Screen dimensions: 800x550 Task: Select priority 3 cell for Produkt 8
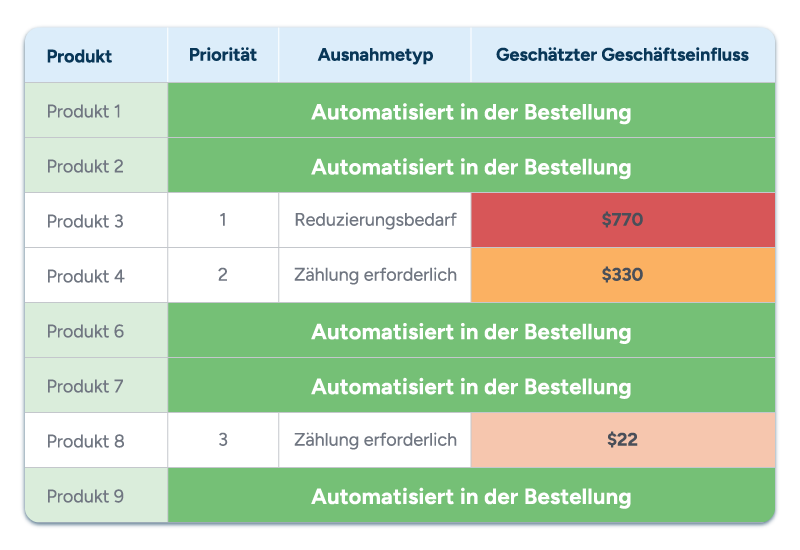[223, 440]
